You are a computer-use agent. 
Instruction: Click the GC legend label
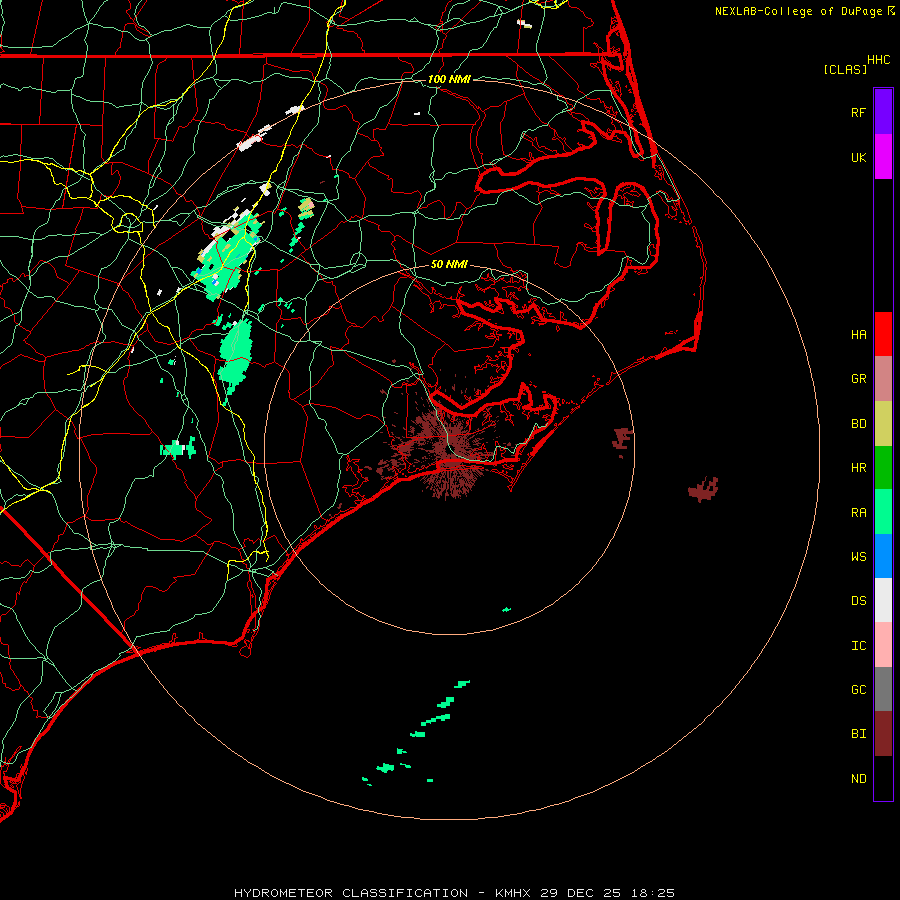click(858, 689)
